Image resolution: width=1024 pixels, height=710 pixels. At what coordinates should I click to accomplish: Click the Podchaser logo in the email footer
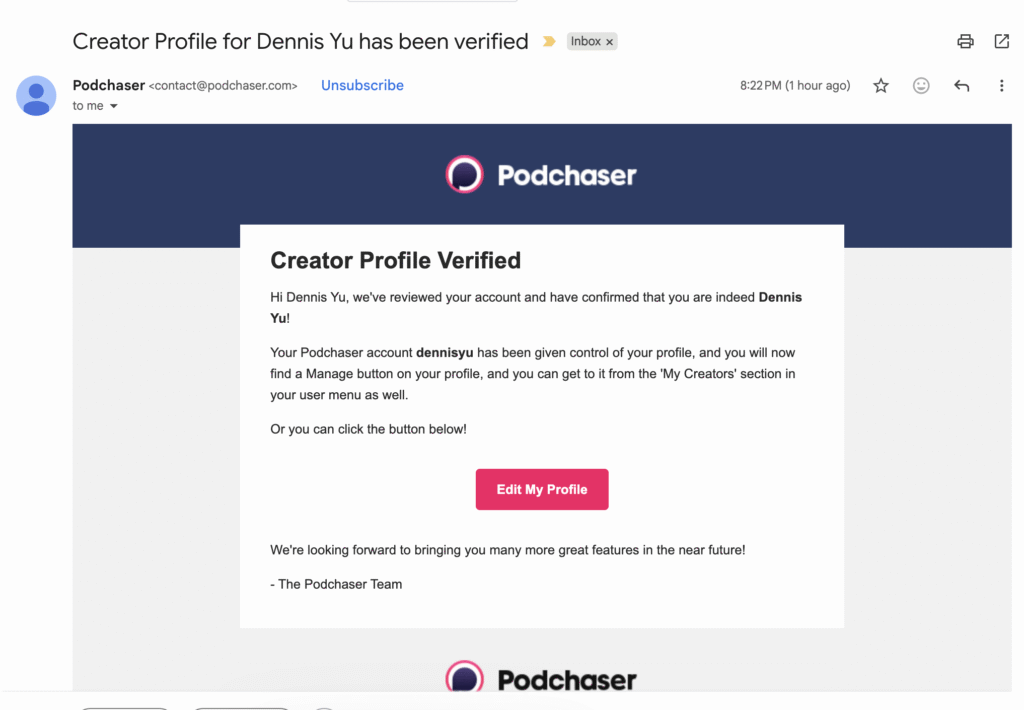[541, 676]
